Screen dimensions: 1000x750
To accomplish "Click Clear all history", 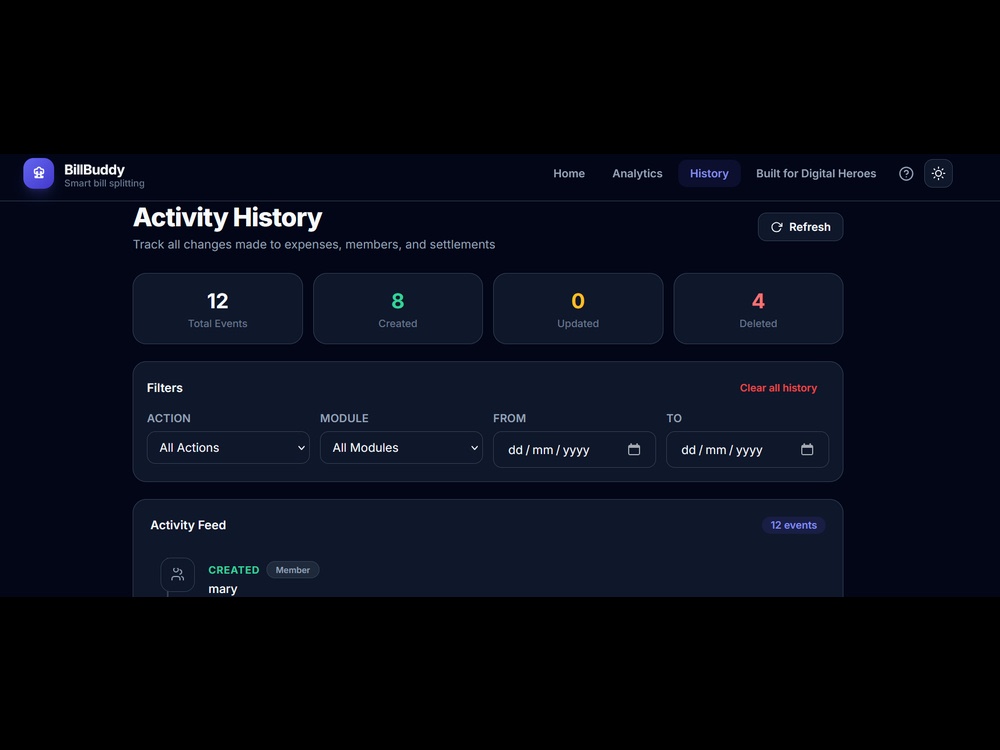I will (778, 388).
